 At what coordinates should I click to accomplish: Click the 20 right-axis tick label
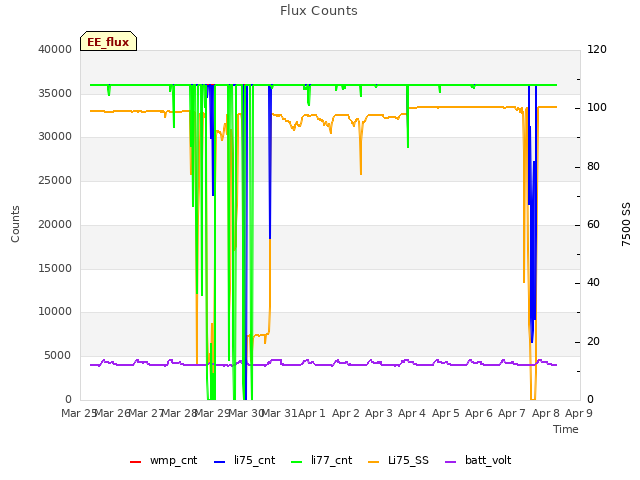tap(593, 341)
